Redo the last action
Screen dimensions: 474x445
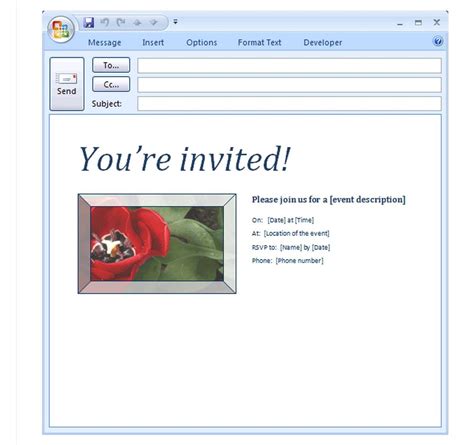121,22
